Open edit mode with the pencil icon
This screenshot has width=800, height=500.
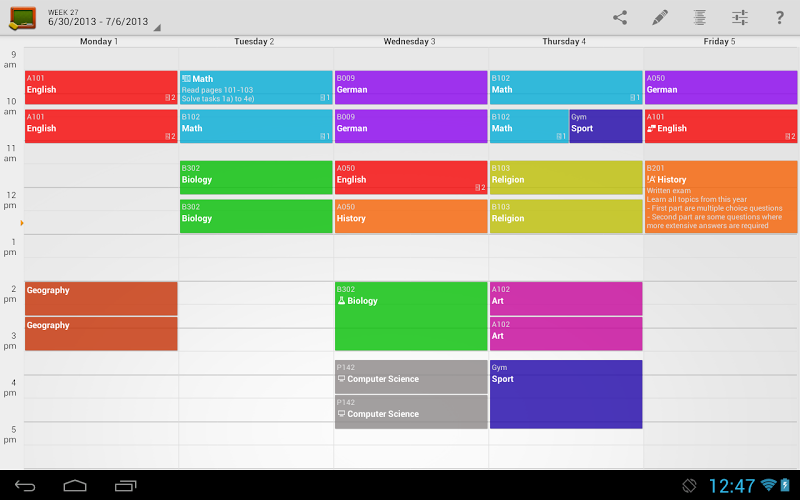pyautogui.click(x=660, y=18)
